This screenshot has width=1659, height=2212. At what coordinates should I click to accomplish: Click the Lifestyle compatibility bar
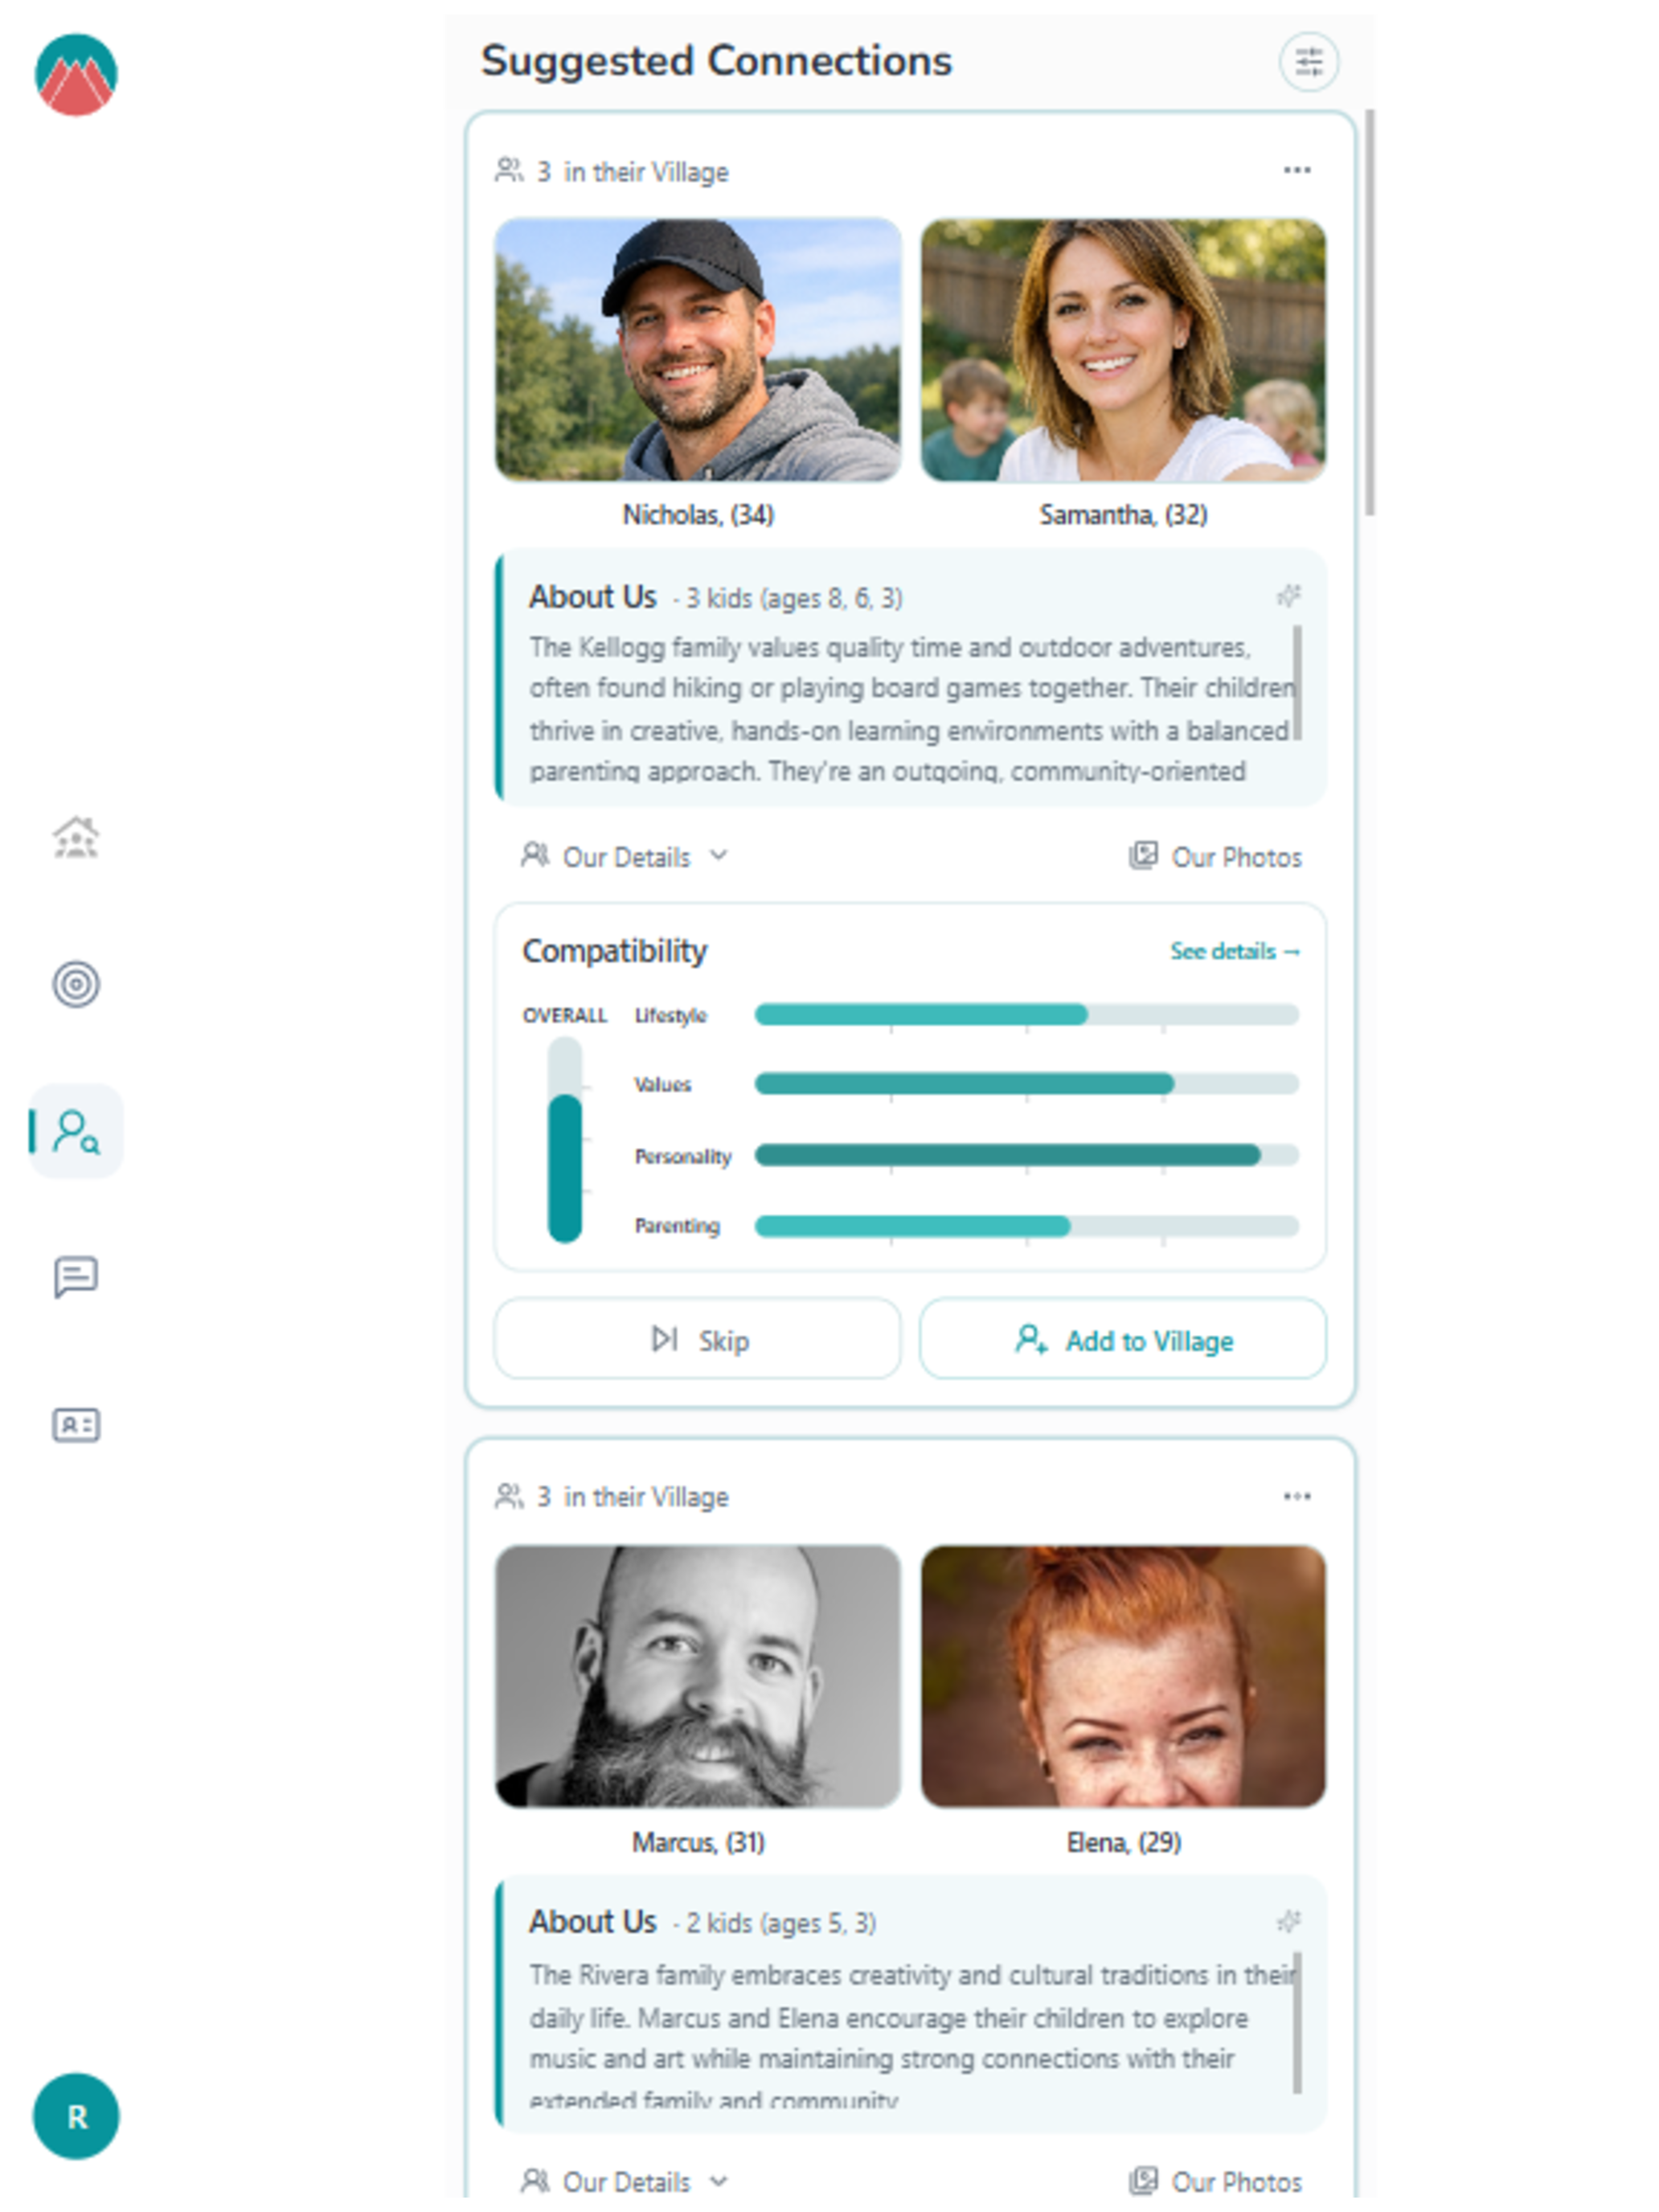pyautogui.click(x=1026, y=1015)
